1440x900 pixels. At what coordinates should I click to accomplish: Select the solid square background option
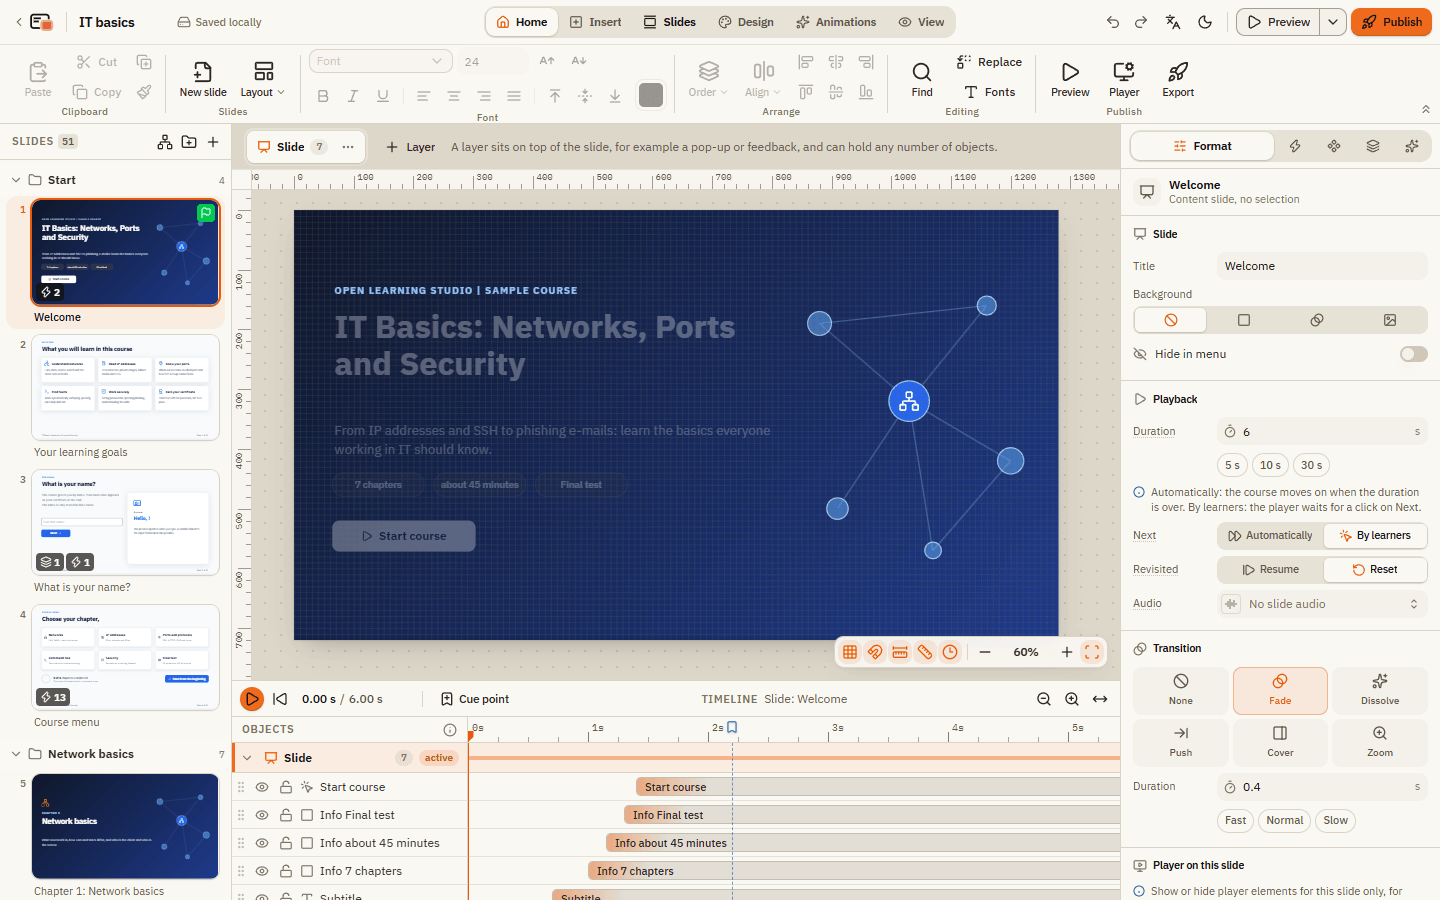(x=1244, y=320)
